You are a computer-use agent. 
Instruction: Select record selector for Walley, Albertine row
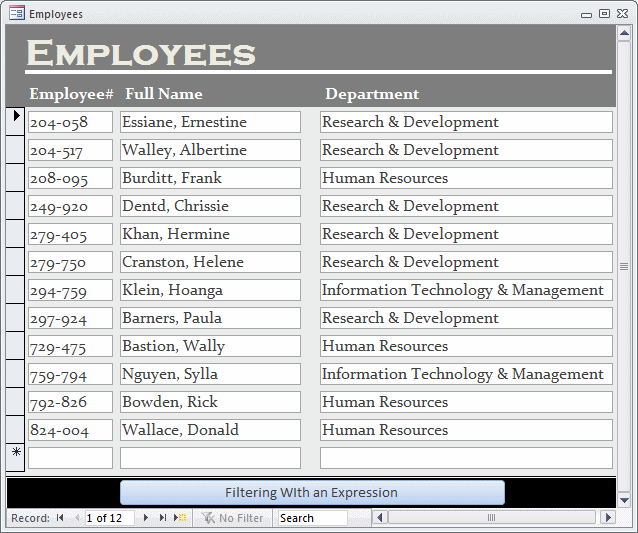tap(15, 149)
